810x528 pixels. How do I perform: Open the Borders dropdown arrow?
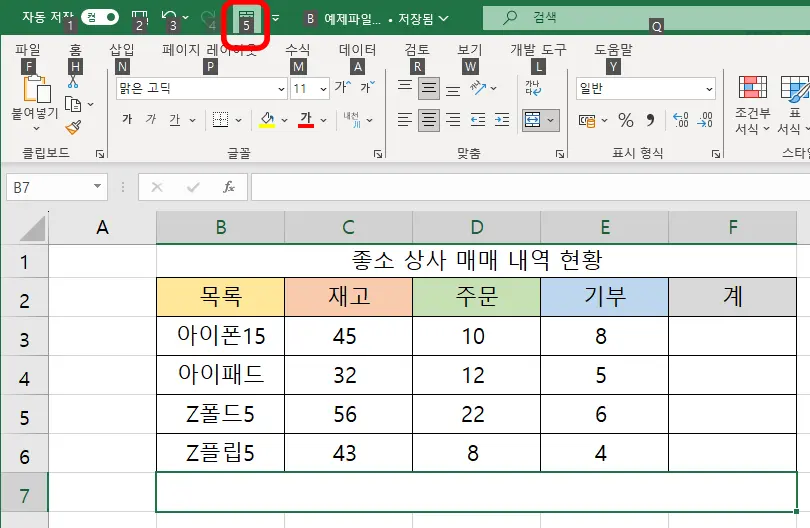(x=239, y=120)
